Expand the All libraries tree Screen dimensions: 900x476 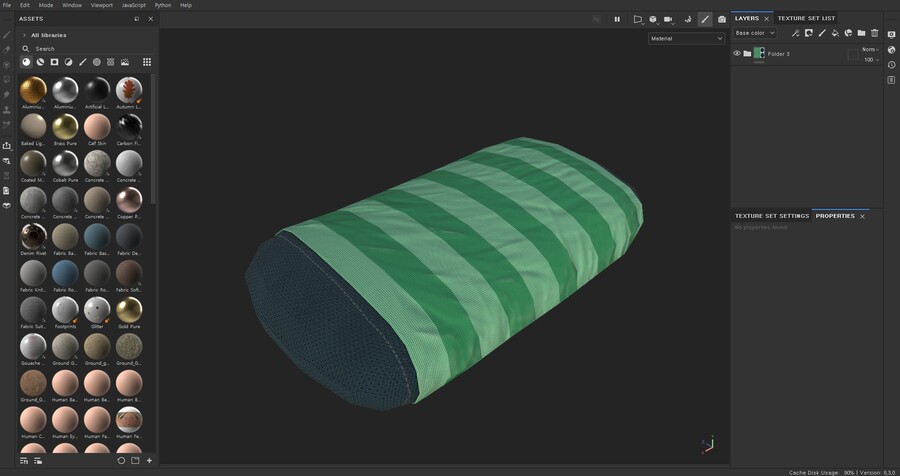(24, 35)
